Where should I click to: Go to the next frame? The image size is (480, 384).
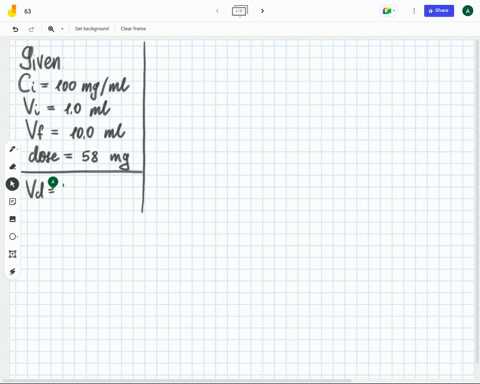click(x=262, y=11)
